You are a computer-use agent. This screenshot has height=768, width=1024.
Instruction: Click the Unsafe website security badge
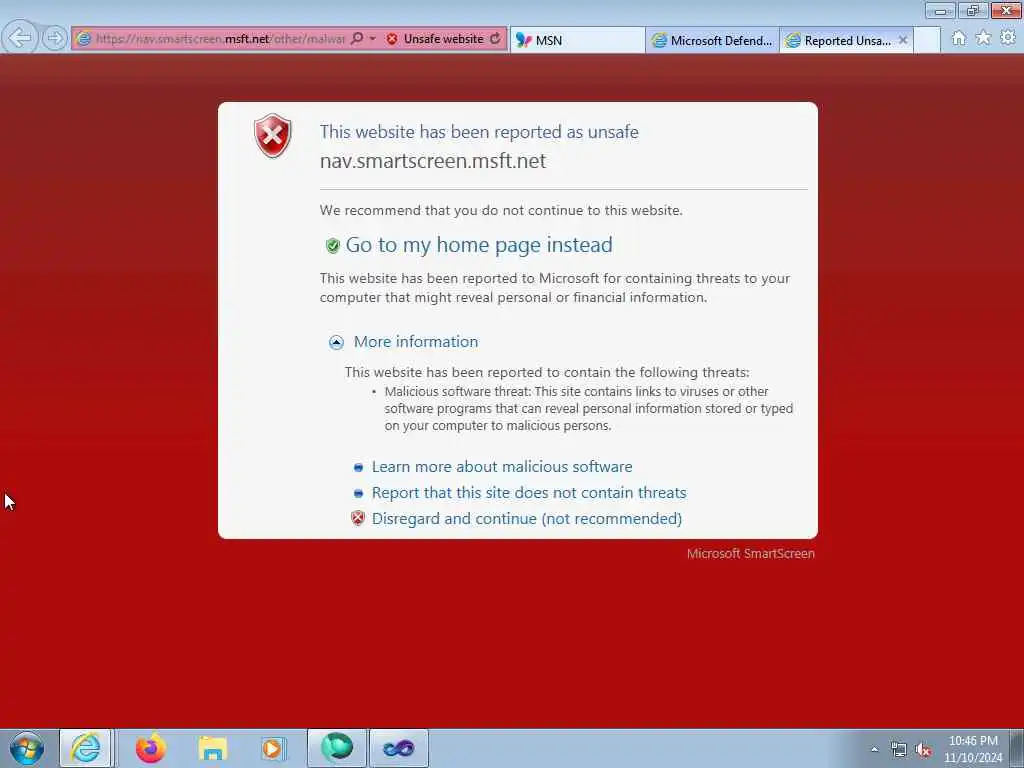click(436, 39)
